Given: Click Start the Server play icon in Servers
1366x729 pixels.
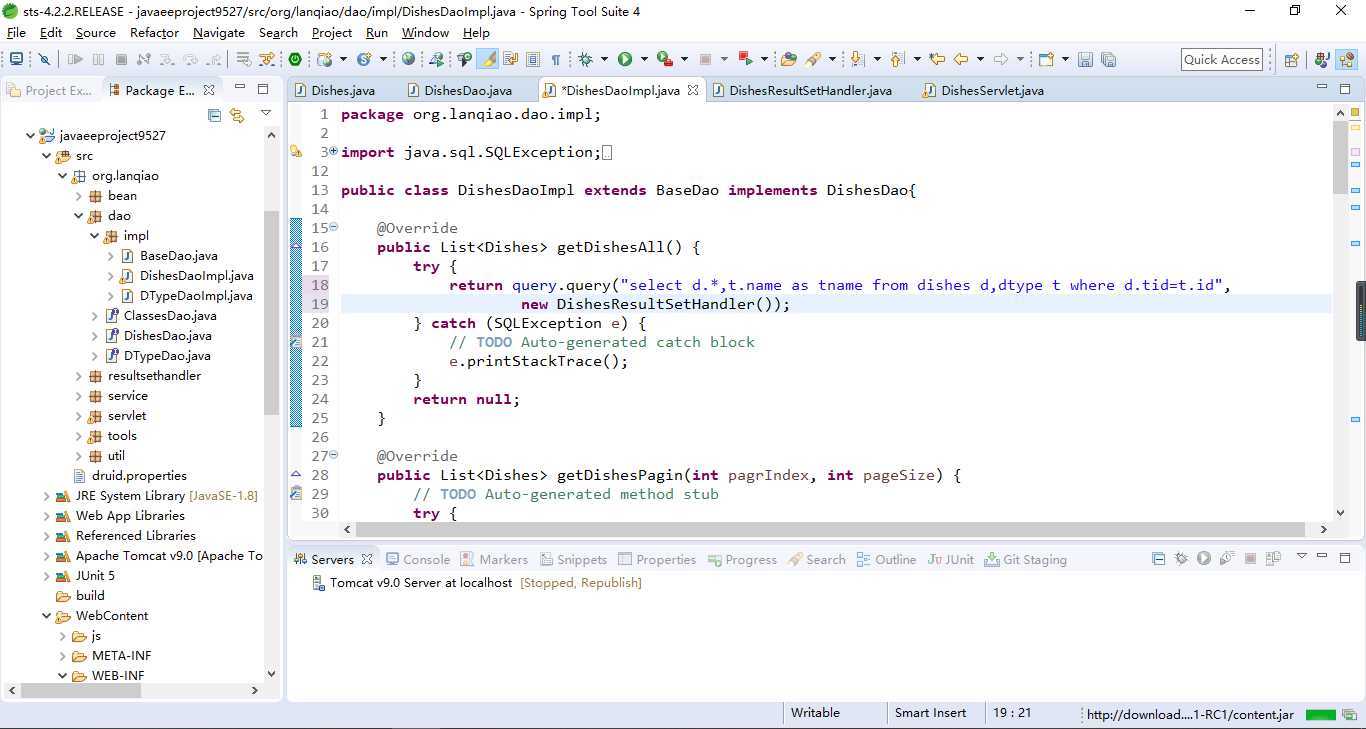Looking at the screenshot, I should [x=1204, y=558].
